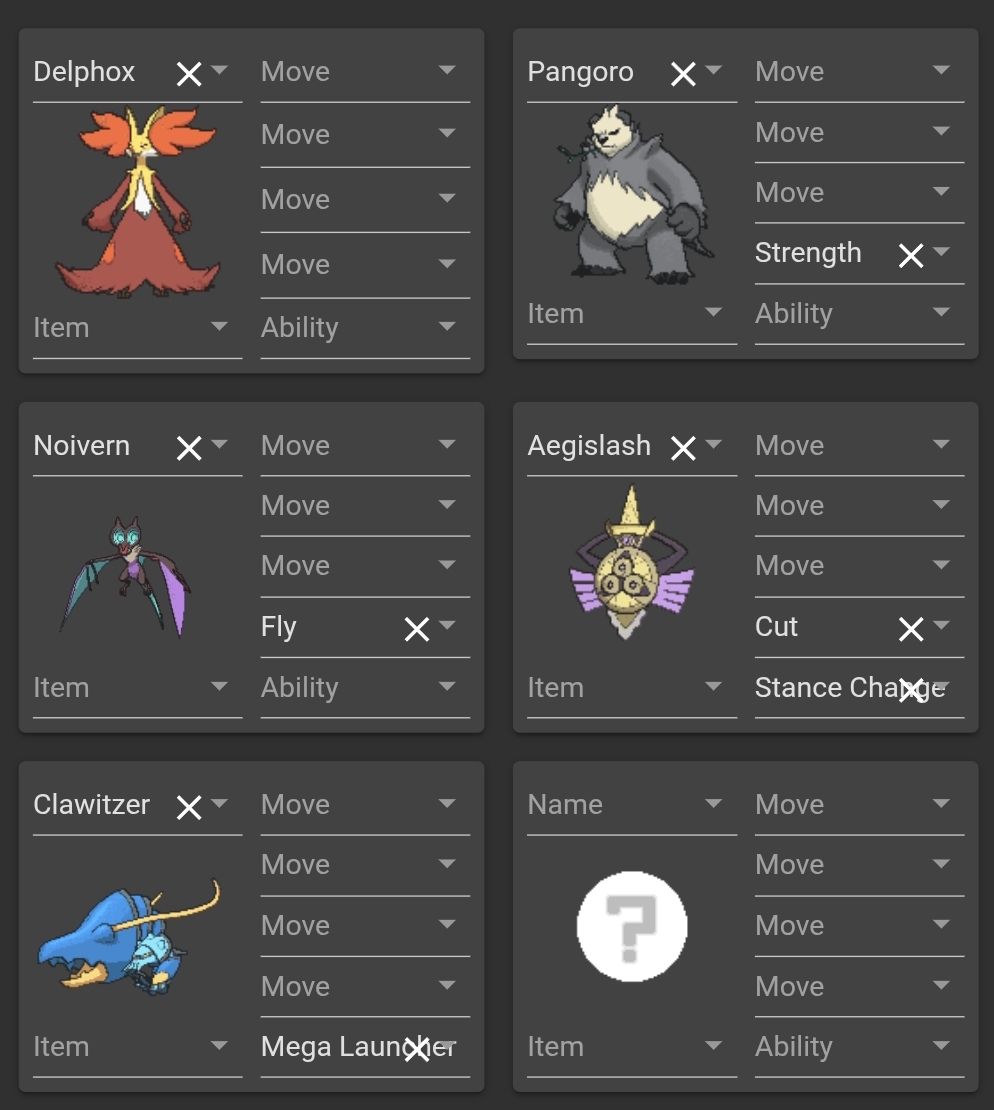Screen dimensions: 994x1110
Task: Open Aegislash's third Move dropdown
Action: tap(859, 566)
